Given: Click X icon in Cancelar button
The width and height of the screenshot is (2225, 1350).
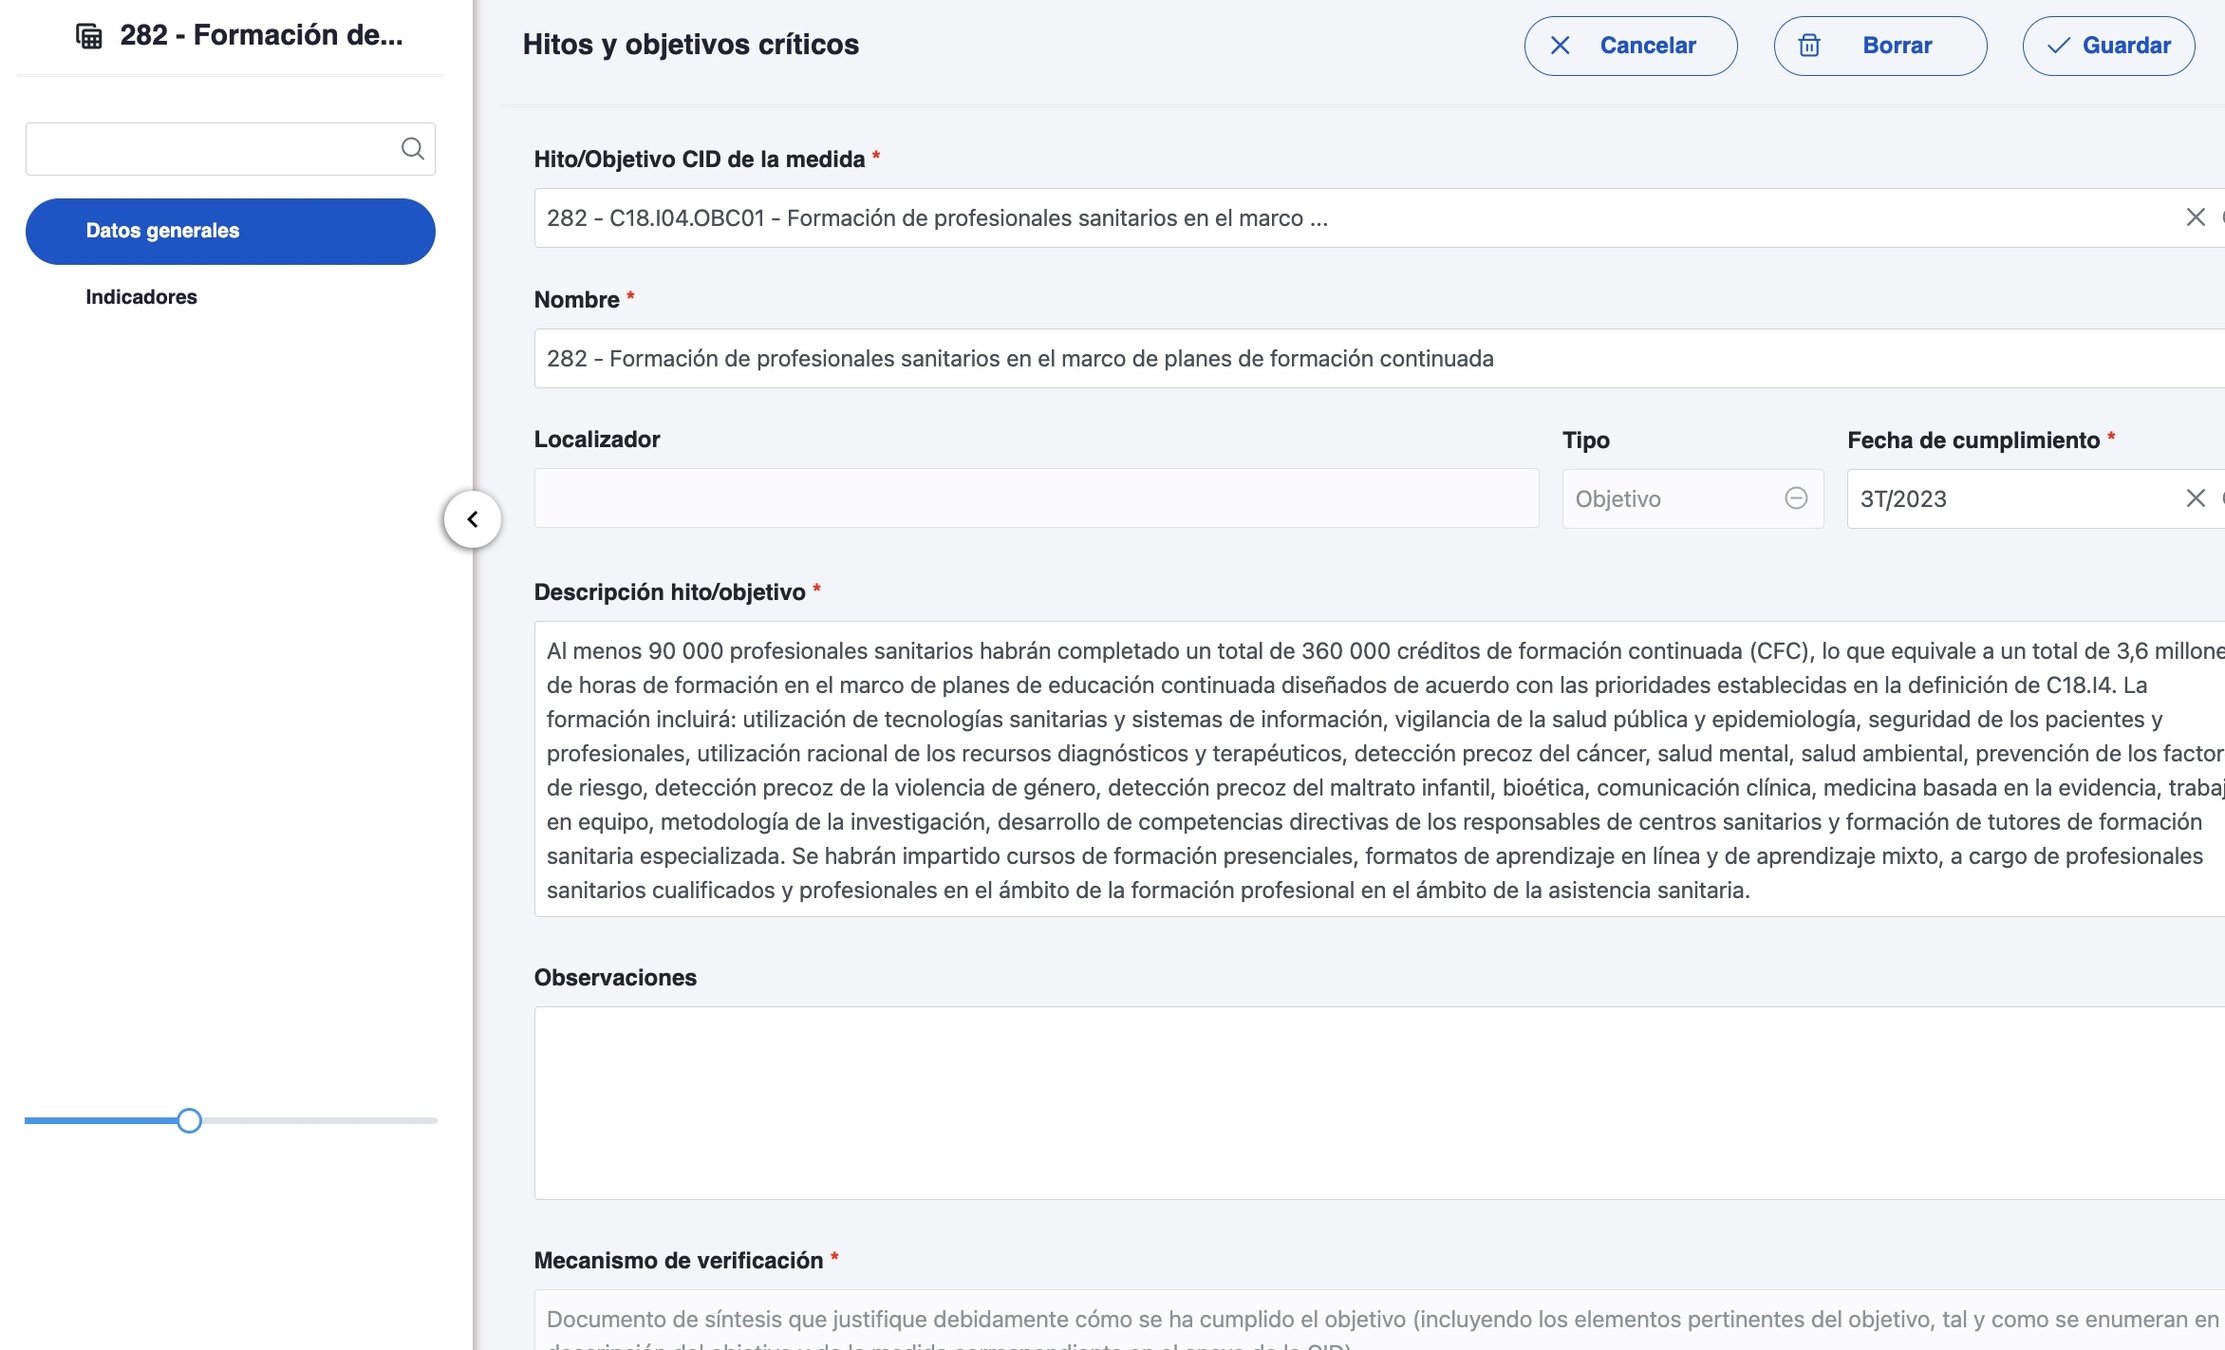Looking at the screenshot, I should 1560,46.
